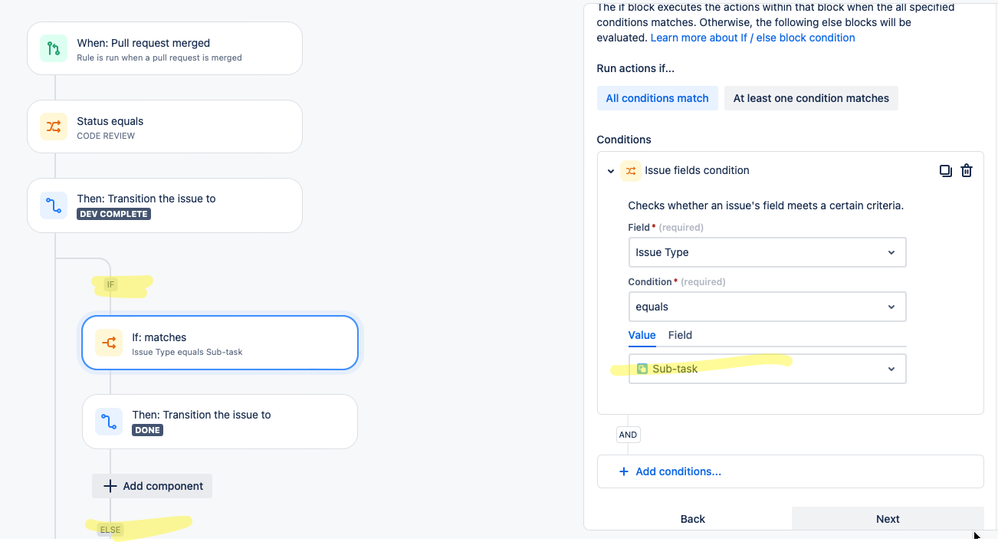Select the Transition to DEV COMPLETE card
Screen dimensions: 998x542
click(165, 205)
